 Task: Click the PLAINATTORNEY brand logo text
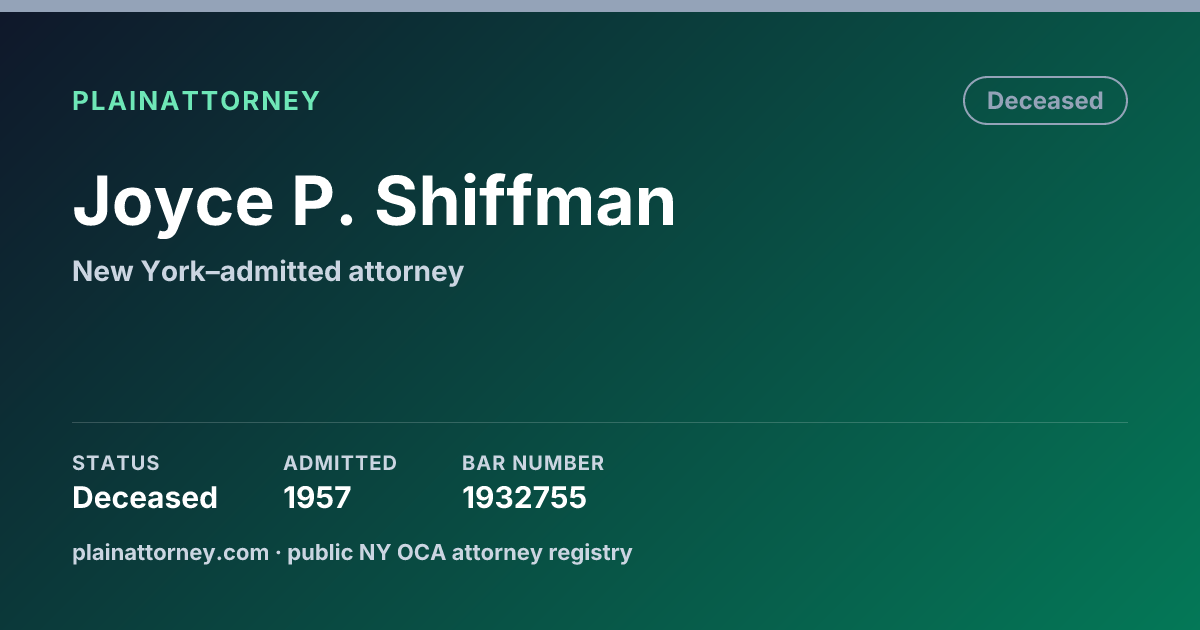(196, 101)
